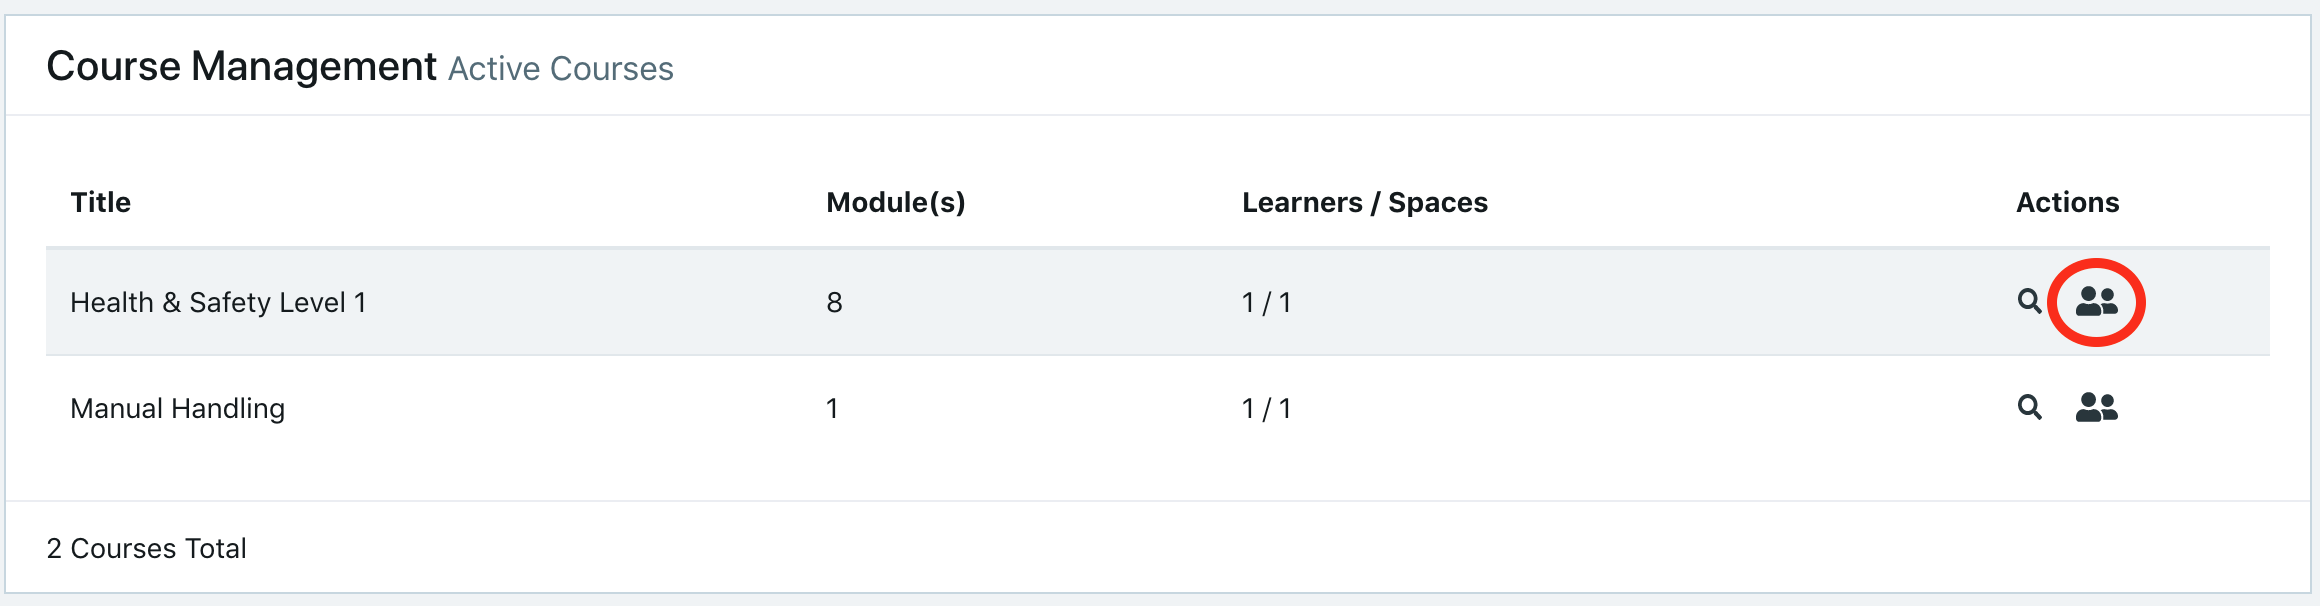Select the Health & Safety Level 1 title

pyautogui.click(x=218, y=302)
